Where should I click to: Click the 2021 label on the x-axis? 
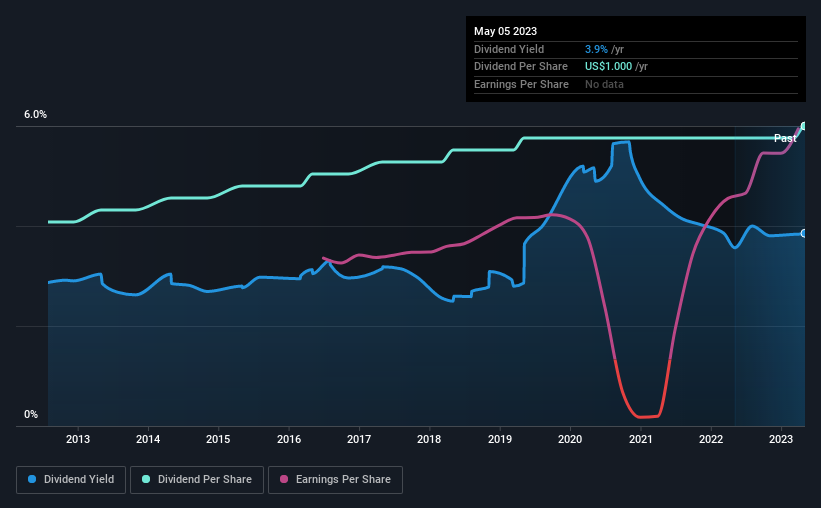(x=640, y=439)
